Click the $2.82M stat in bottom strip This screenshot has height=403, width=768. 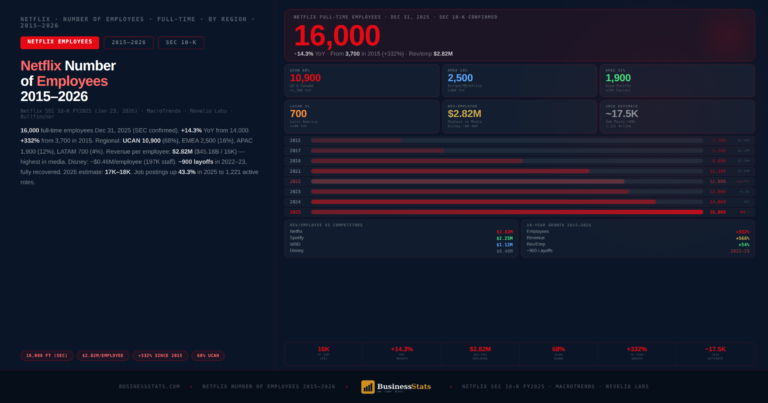point(480,353)
